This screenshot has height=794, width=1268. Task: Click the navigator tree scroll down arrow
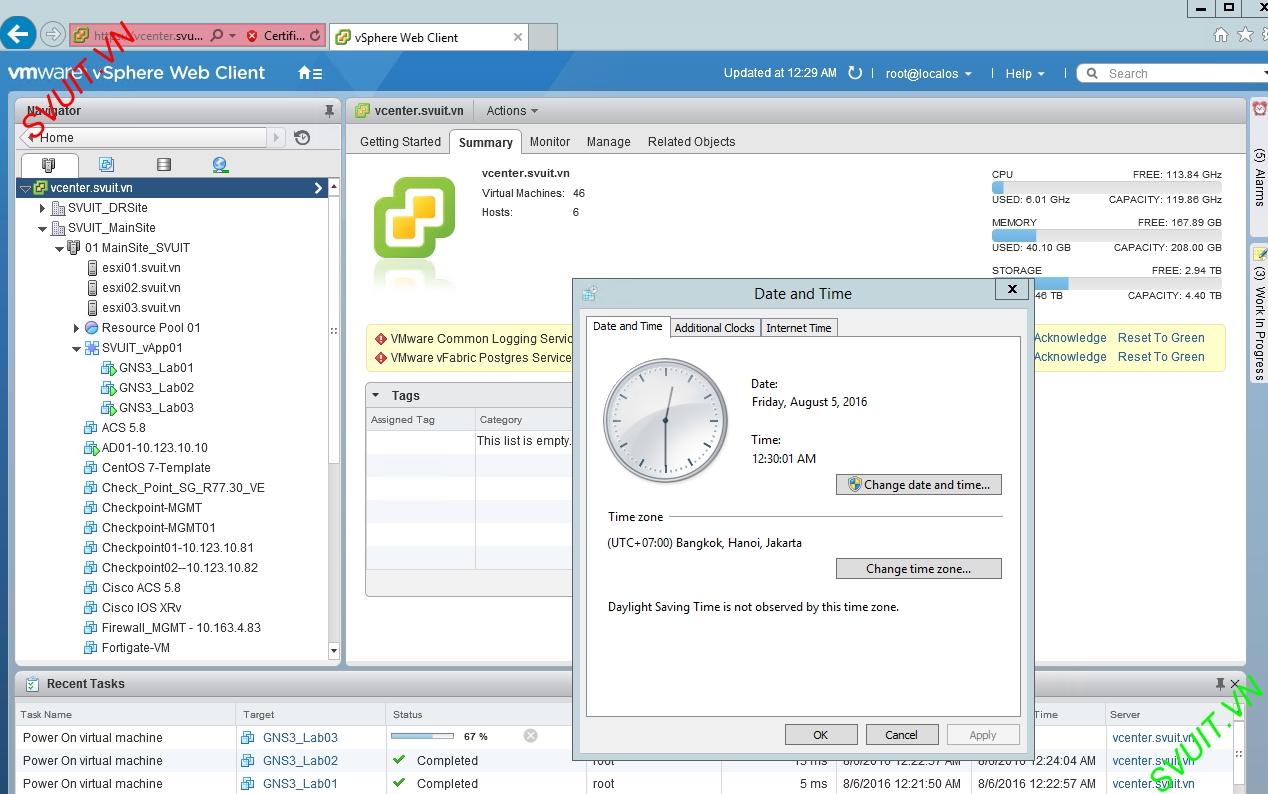click(x=334, y=651)
